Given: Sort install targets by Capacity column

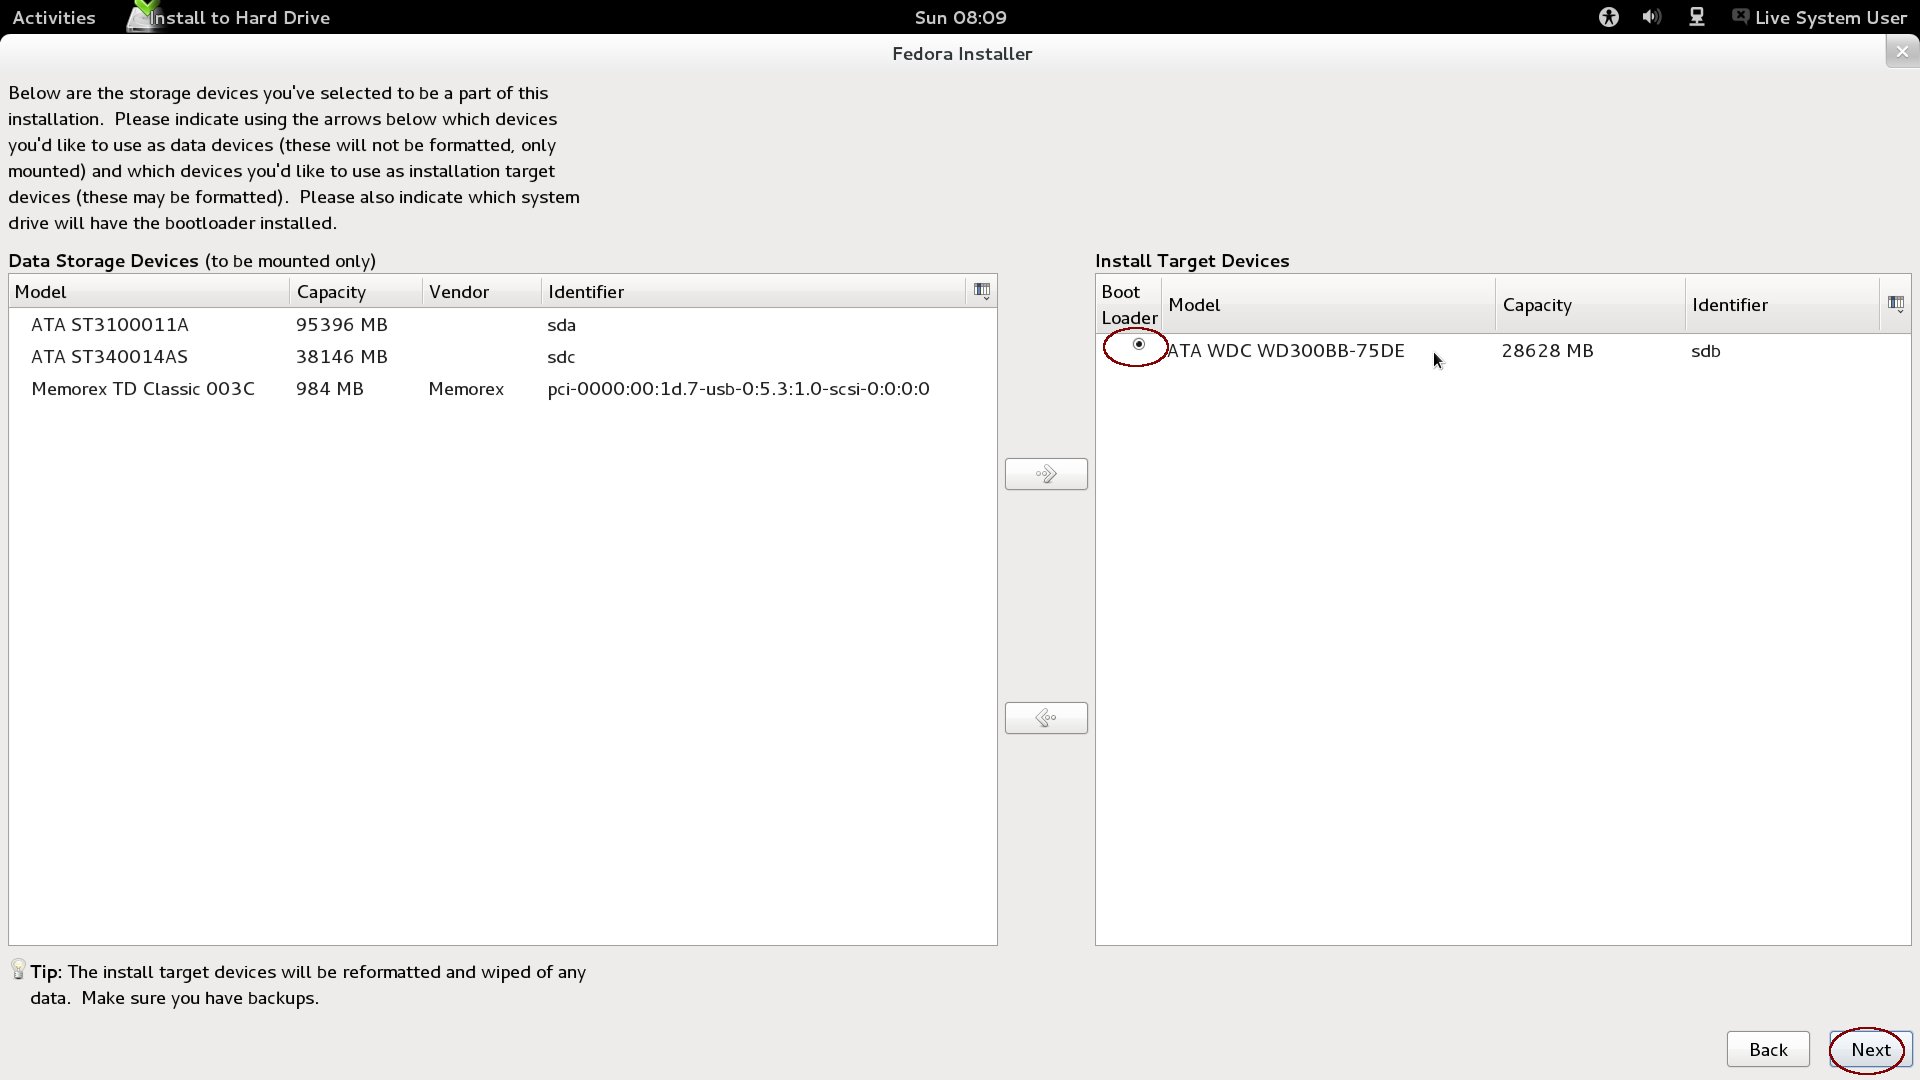Looking at the screenshot, I should [1590, 304].
